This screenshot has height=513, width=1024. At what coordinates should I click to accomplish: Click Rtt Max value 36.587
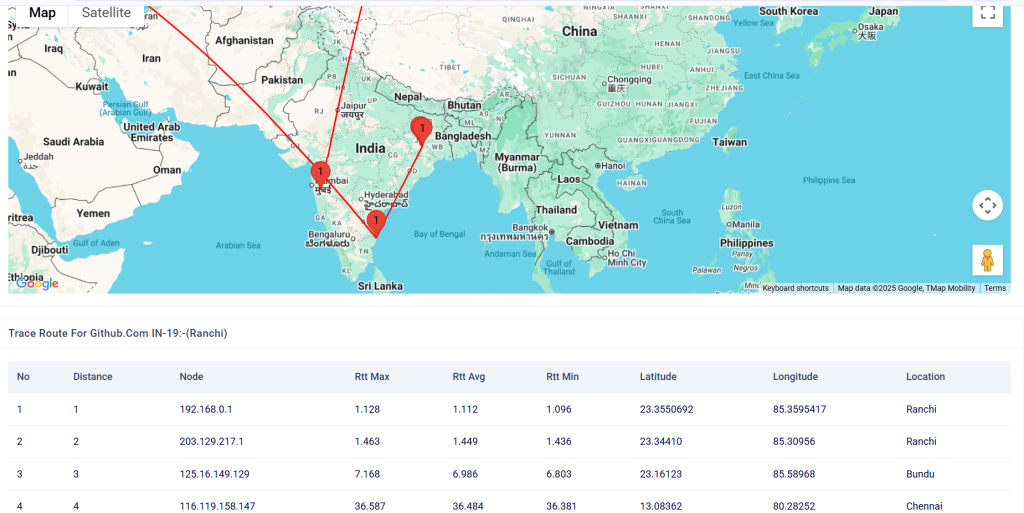coord(369,506)
